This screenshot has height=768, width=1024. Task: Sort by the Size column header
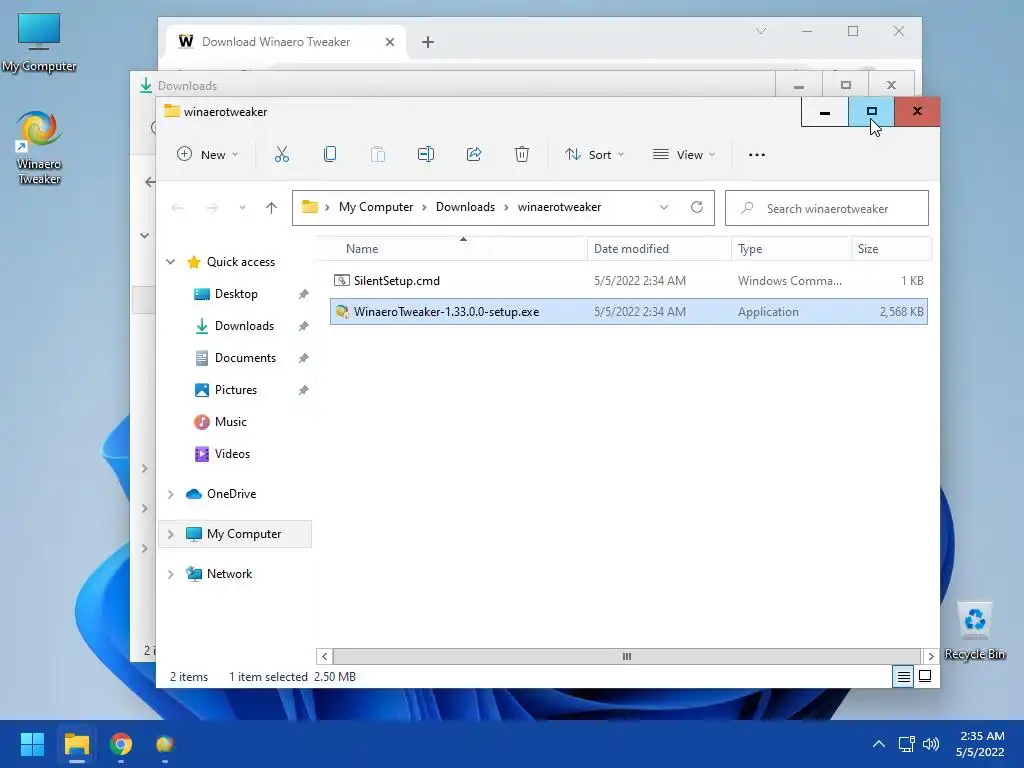(x=891, y=249)
